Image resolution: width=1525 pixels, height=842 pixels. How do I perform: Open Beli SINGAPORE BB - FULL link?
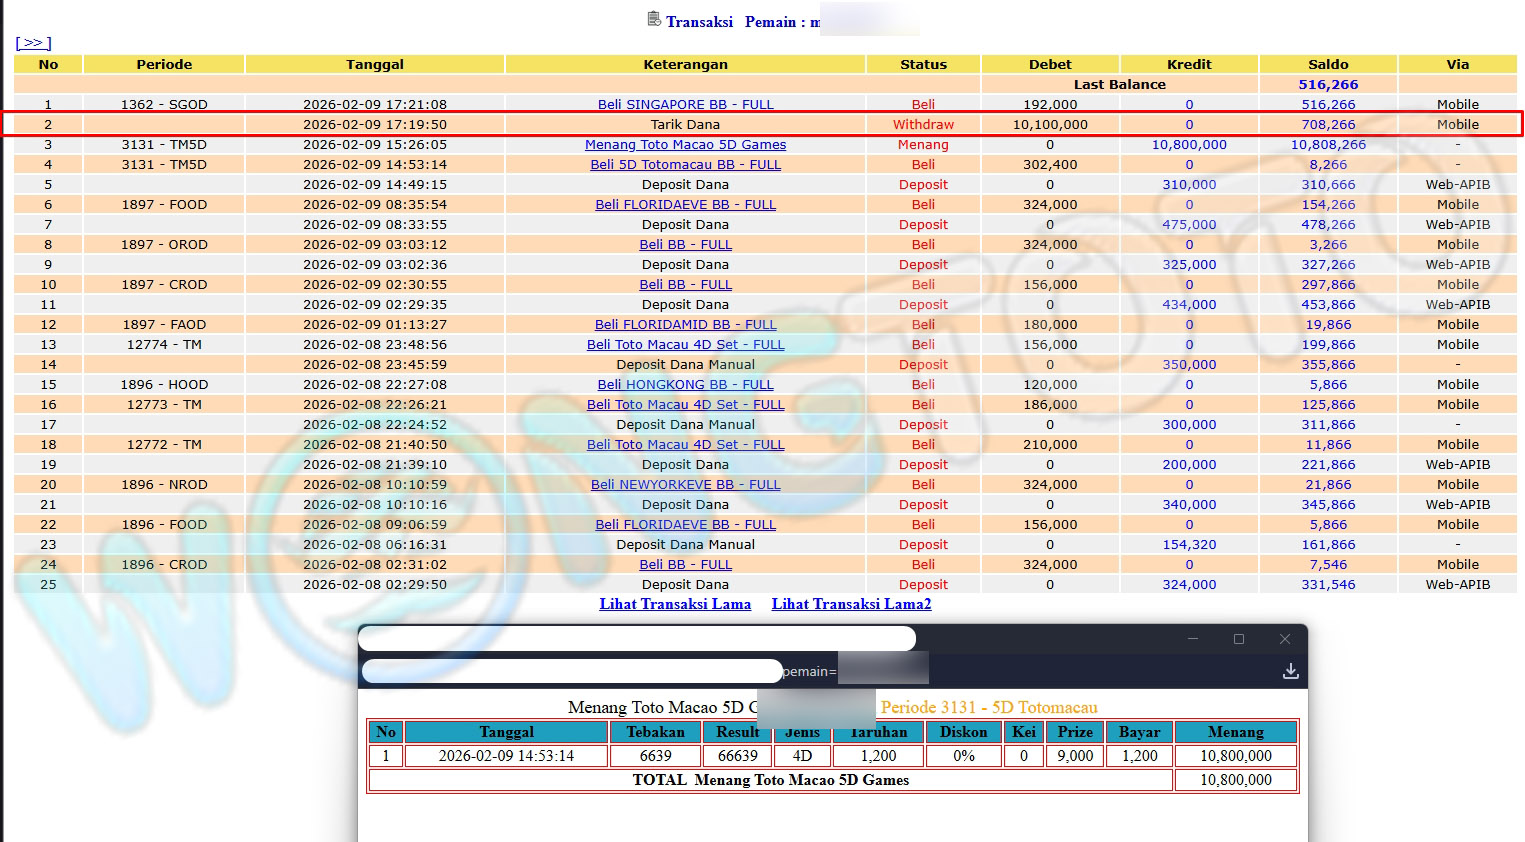pyautogui.click(x=685, y=105)
